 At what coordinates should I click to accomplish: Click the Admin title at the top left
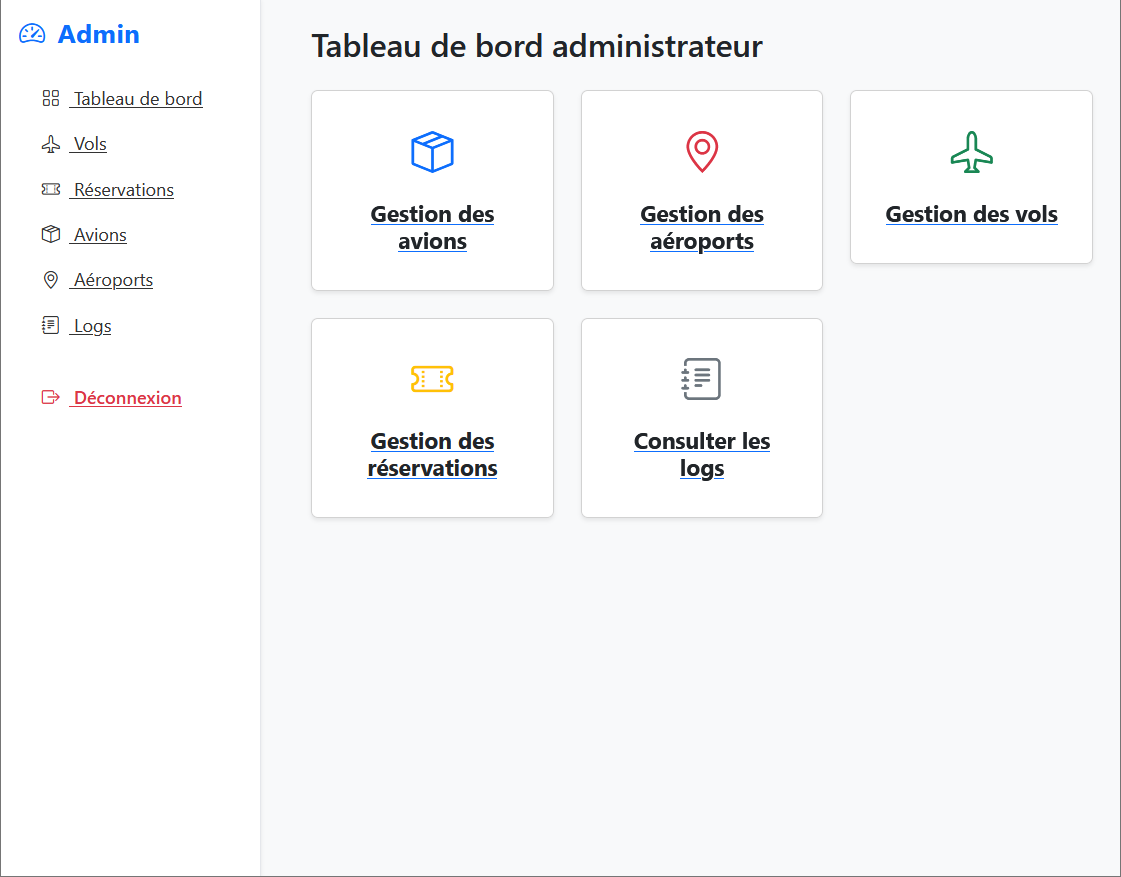[x=98, y=33]
